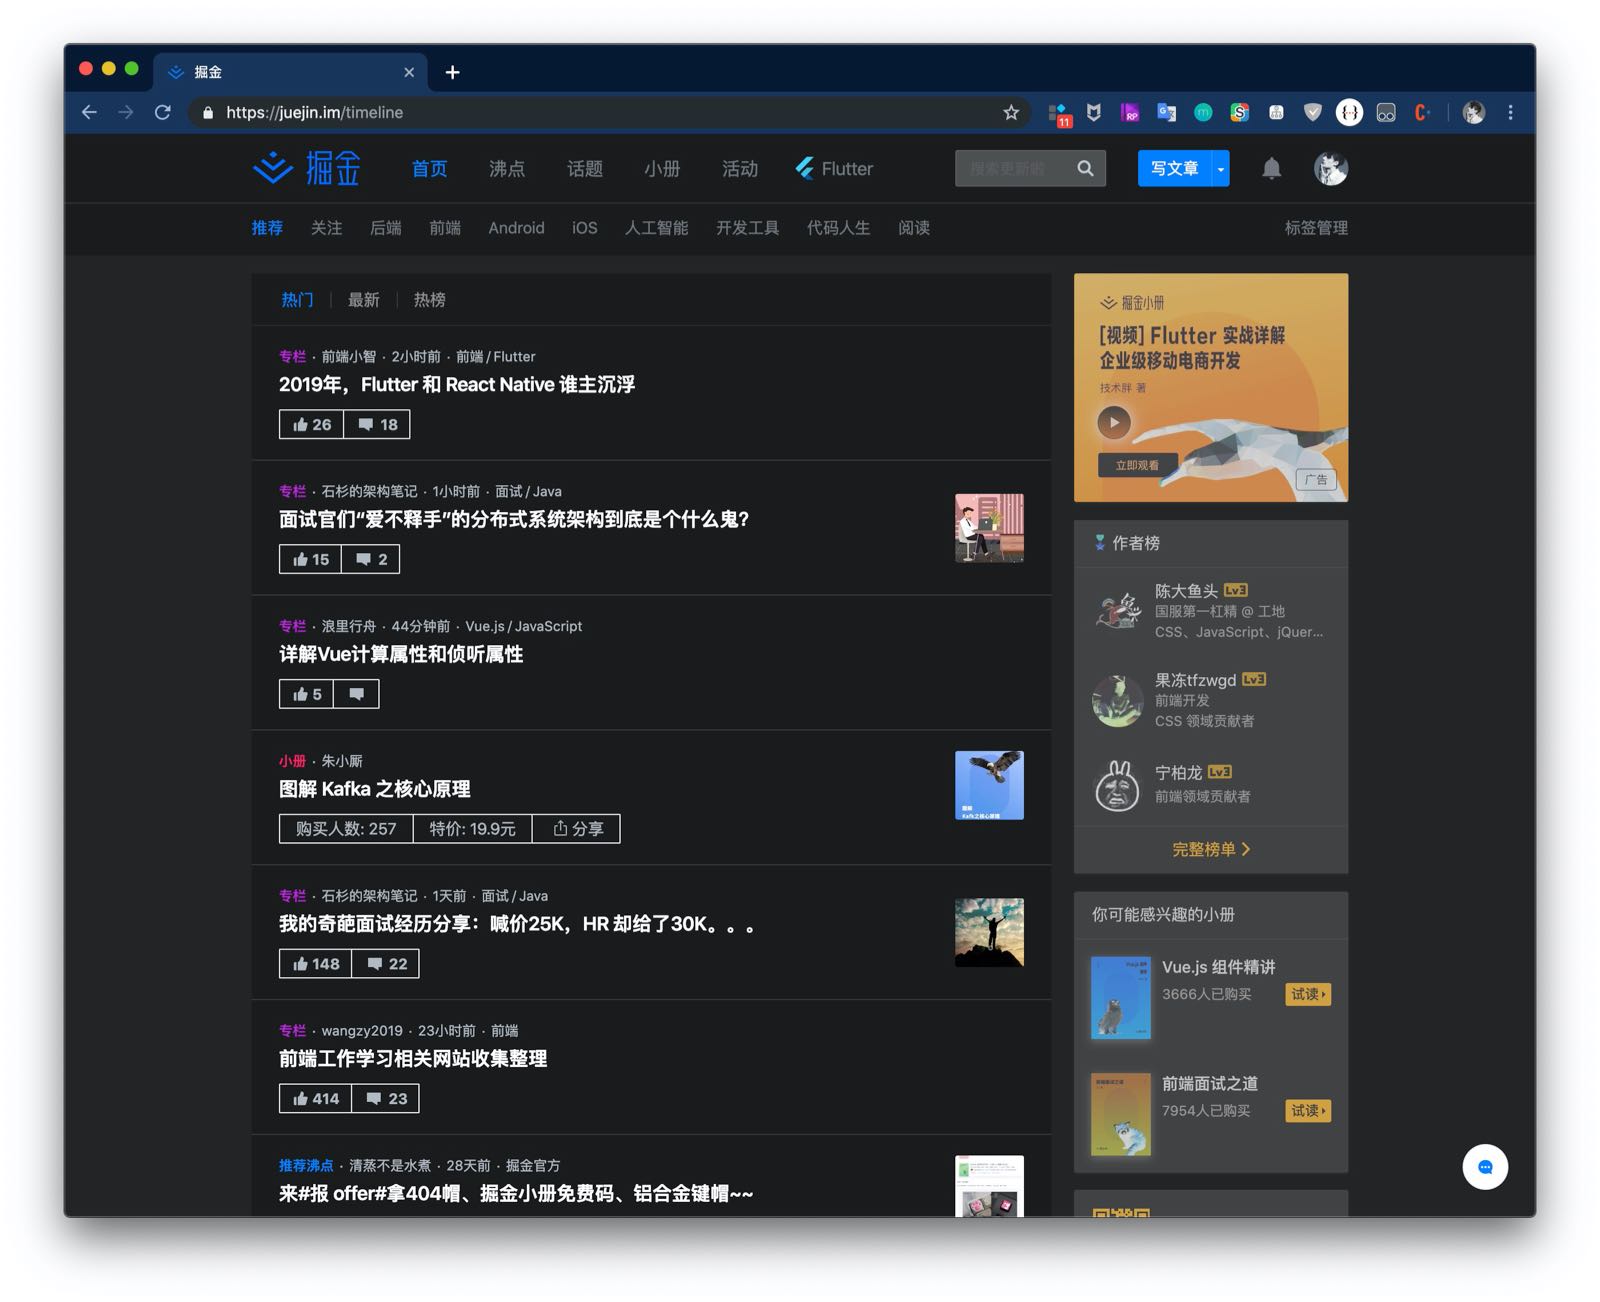Share the 图解 Kafka 之核心原理 booklet
Viewport: 1600px width, 1302px height.
click(x=577, y=829)
